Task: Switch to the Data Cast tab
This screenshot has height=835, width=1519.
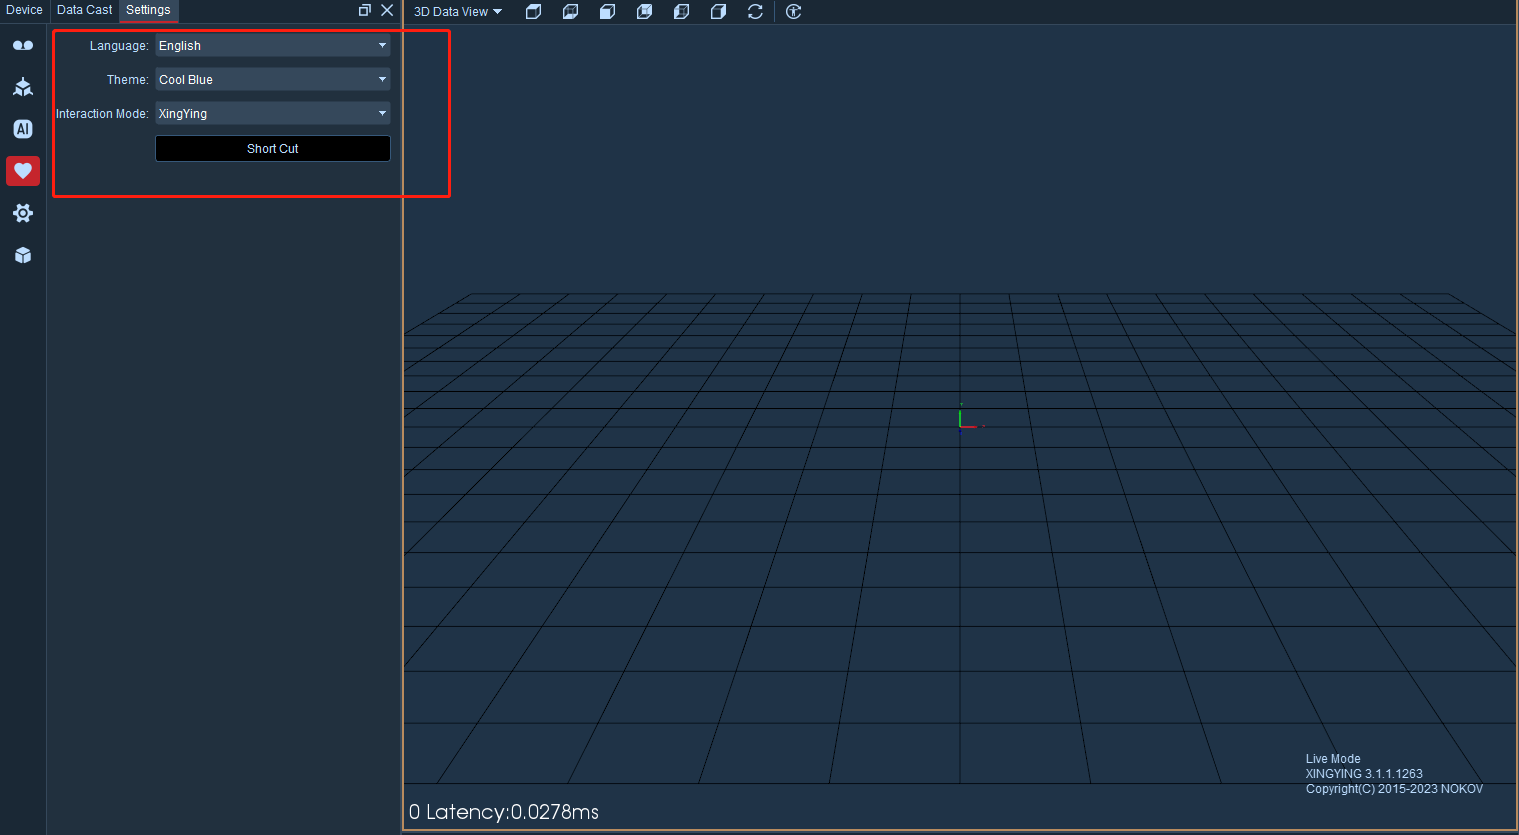Action: 84,10
